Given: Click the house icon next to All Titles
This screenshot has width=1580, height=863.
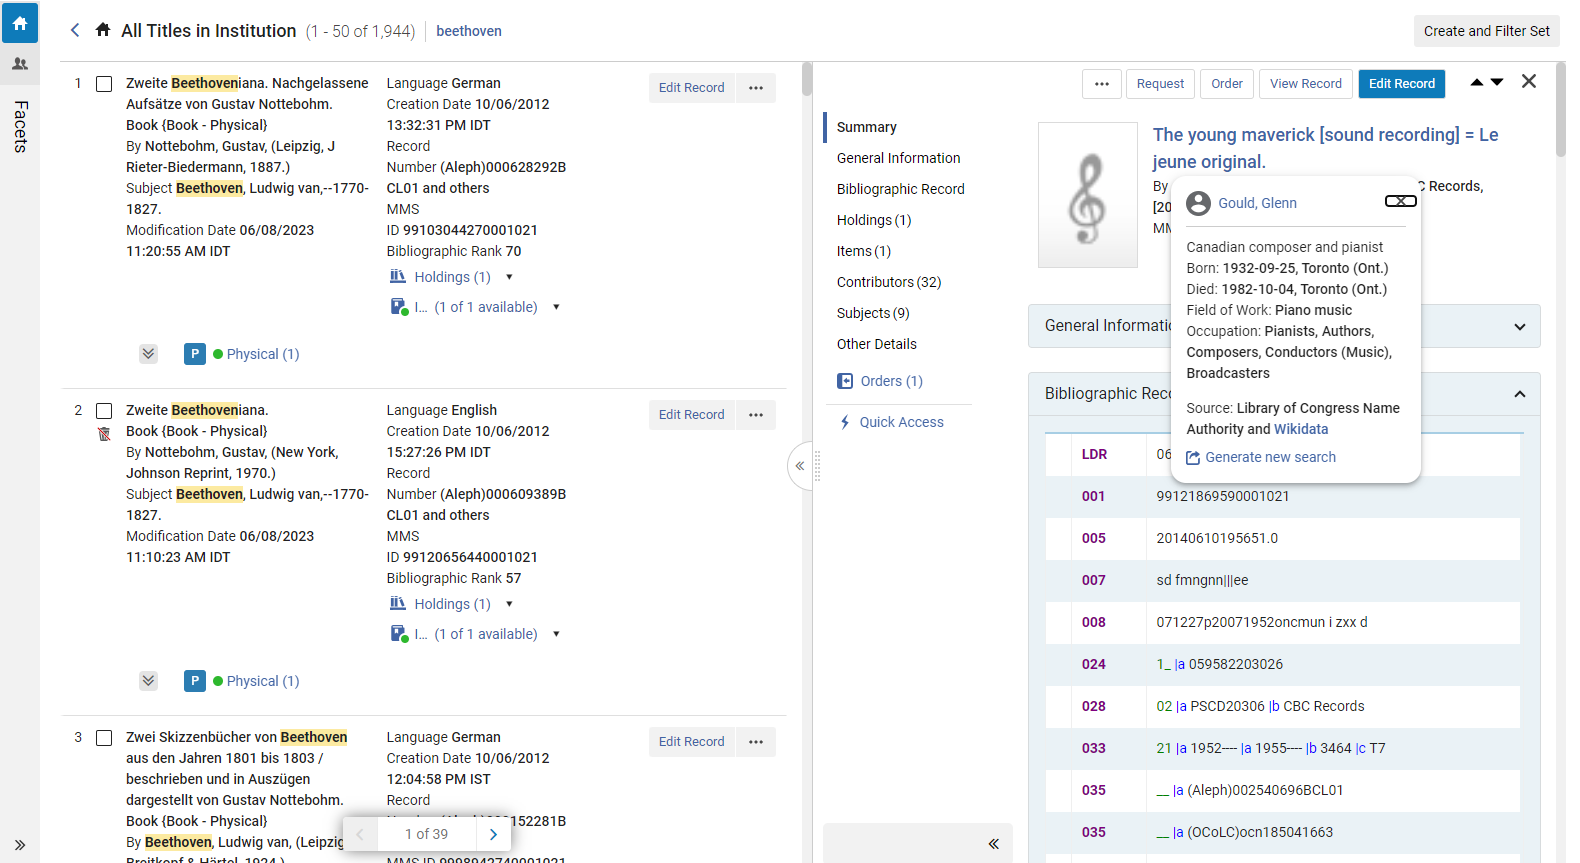Looking at the screenshot, I should tap(103, 30).
